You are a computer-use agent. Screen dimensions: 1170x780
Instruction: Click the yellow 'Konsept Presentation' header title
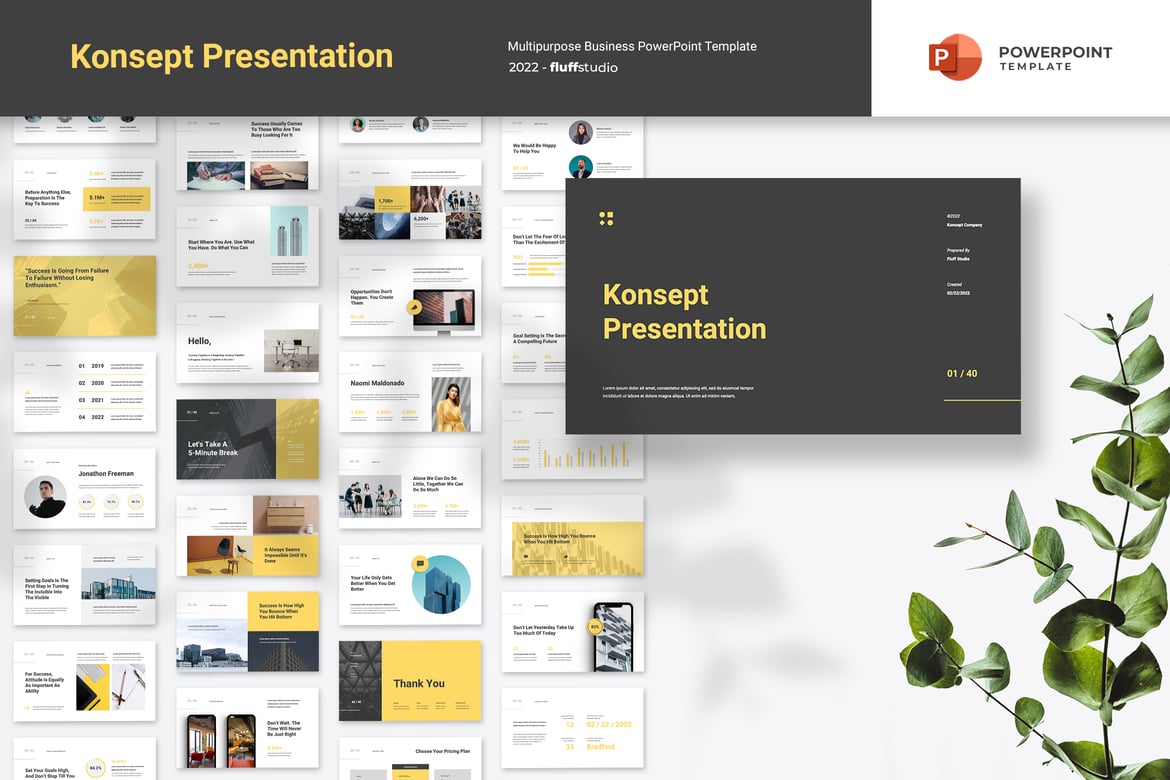click(x=231, y=57)
